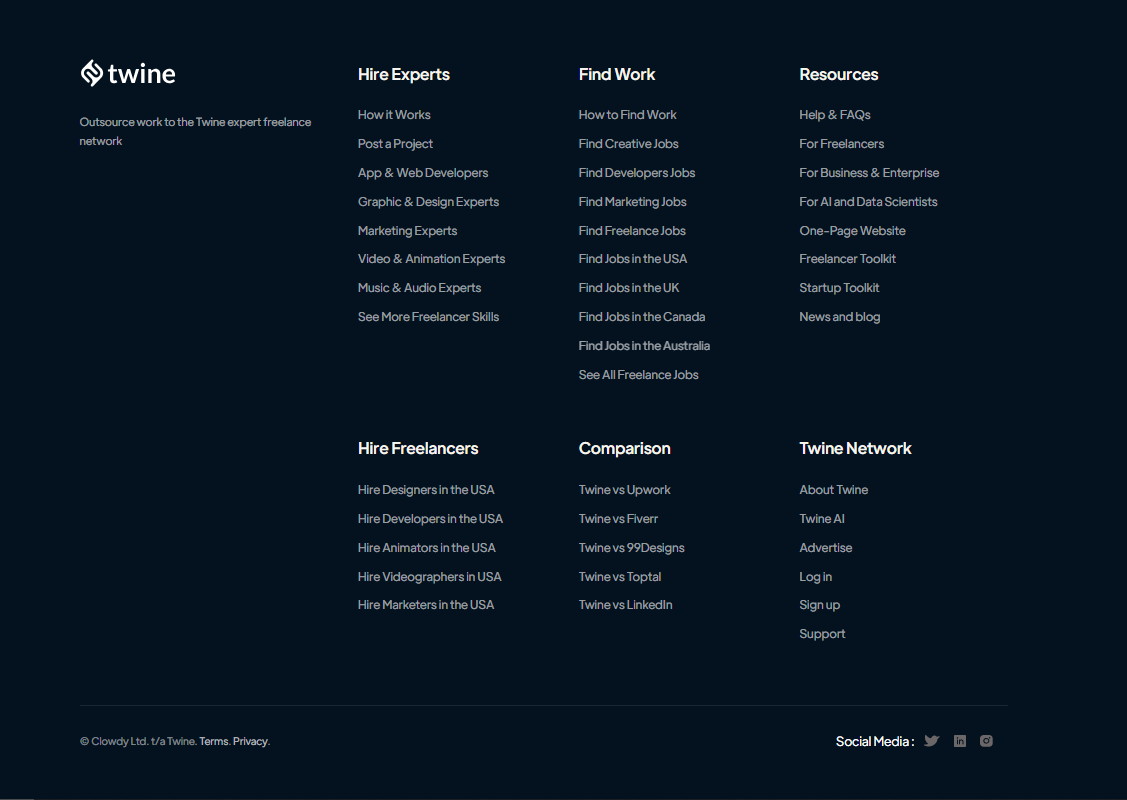The width and height of the screenshot is (1127, 800).
Task: Open the Terms link
Action: (213, 741)
